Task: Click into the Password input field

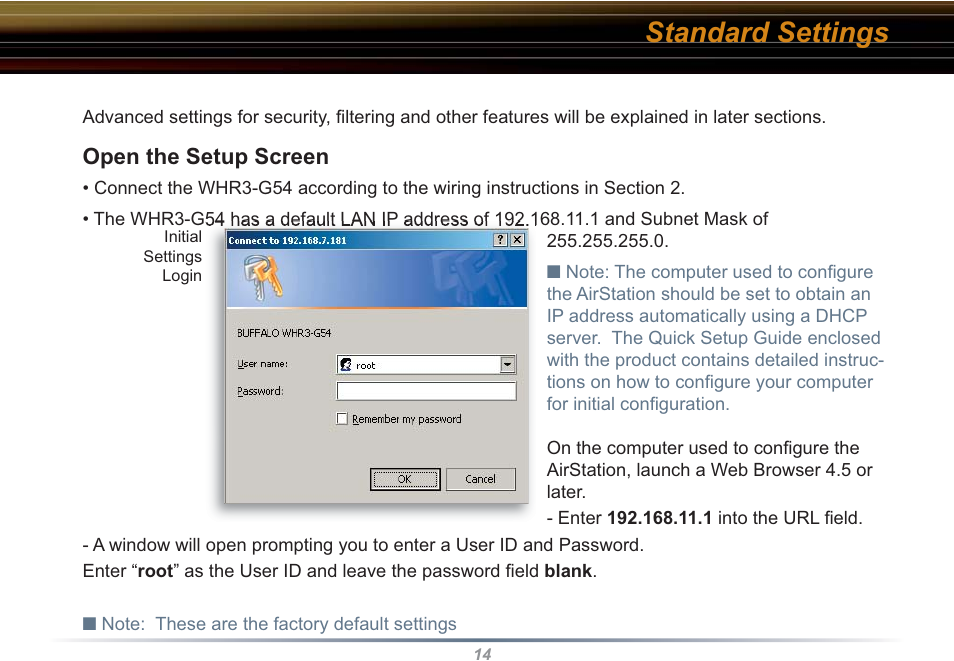Action: pyautogui.click(x=426, y=391)
